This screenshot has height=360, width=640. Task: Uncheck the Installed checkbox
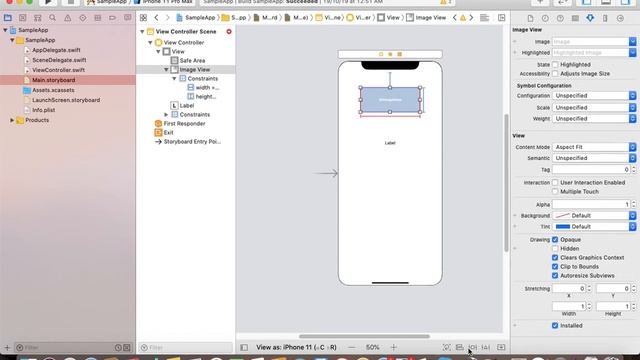[555, 326]
